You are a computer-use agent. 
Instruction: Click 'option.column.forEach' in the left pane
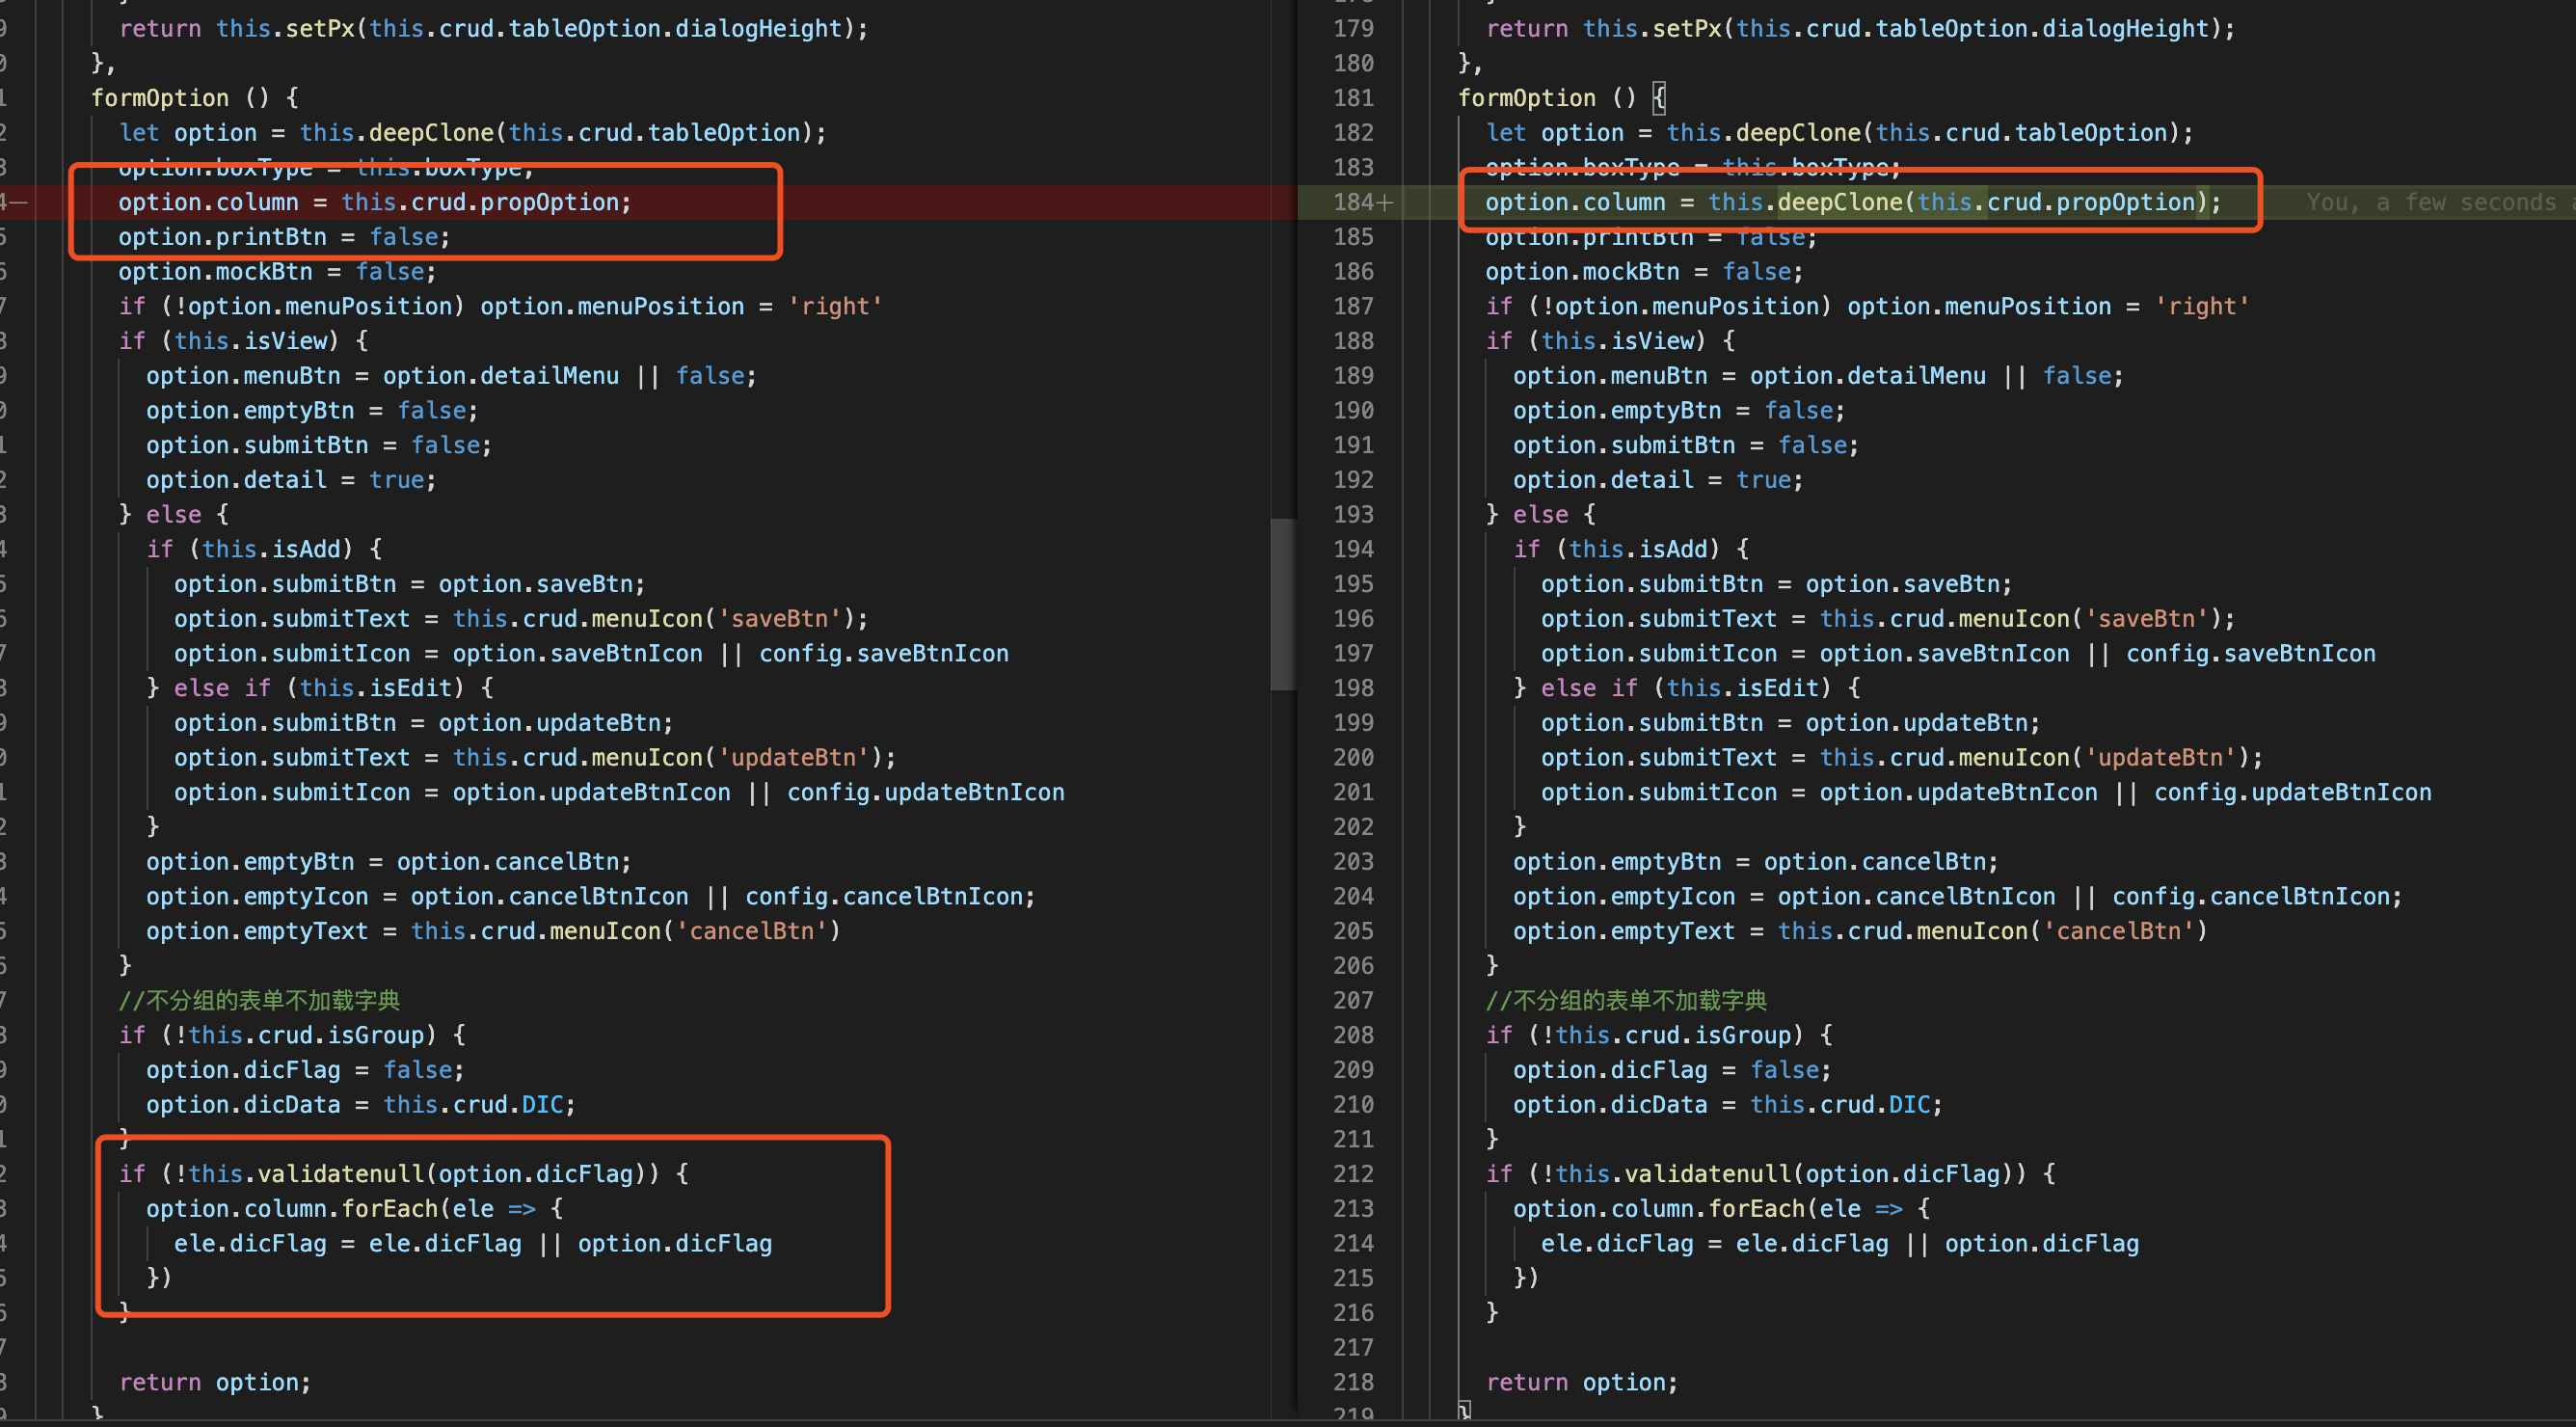pos(292,1209)
